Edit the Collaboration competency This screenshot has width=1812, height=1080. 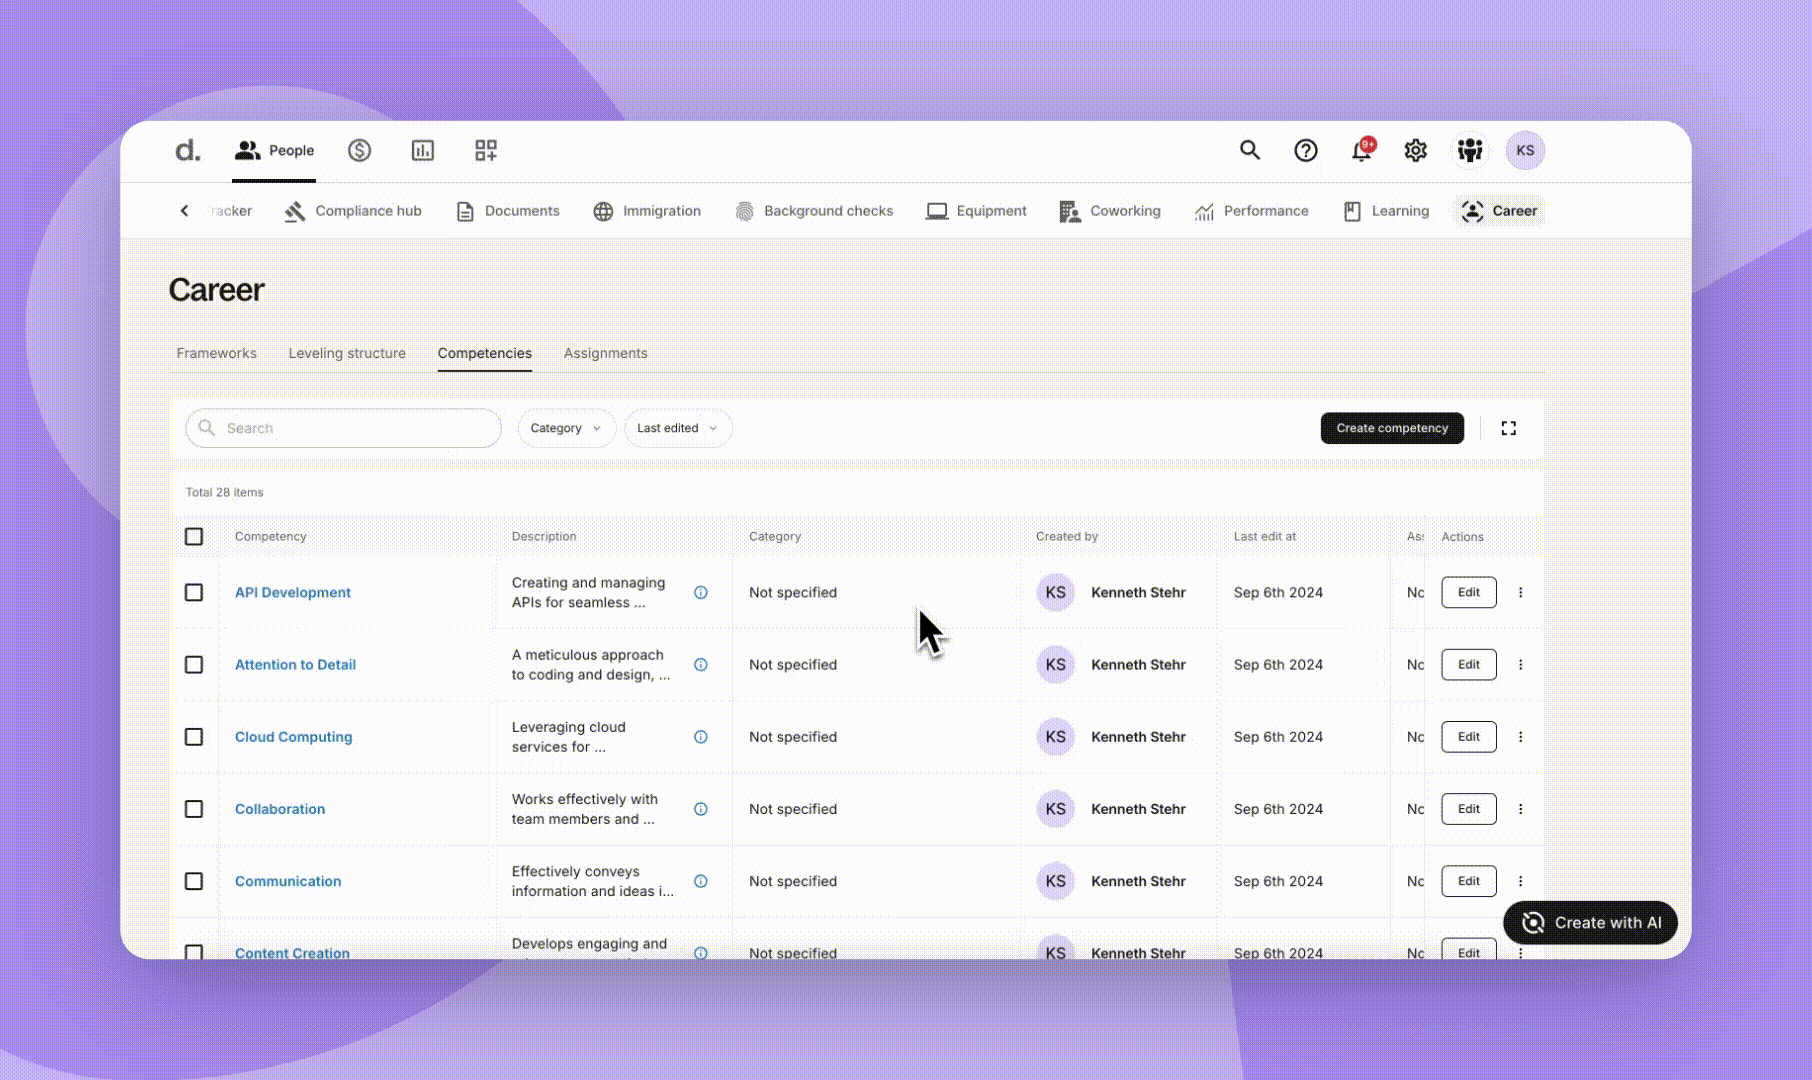1469,809
